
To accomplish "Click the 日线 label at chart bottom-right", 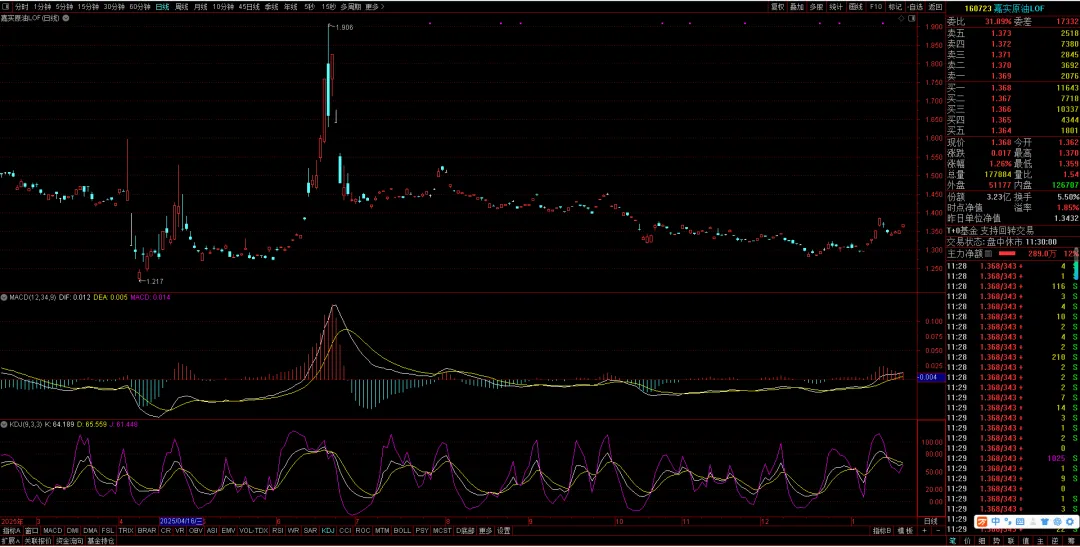I will [x=931, y=521].
